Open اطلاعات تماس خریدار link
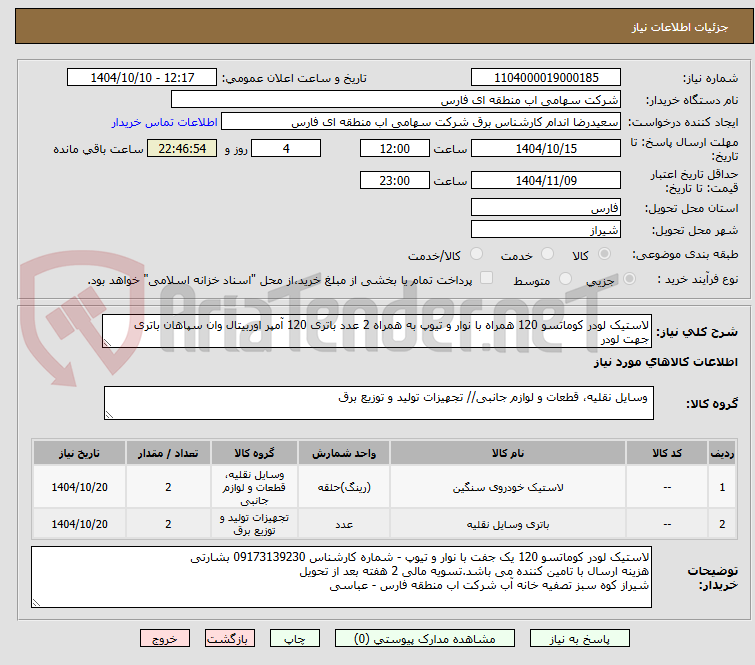 tap(165, 122)
